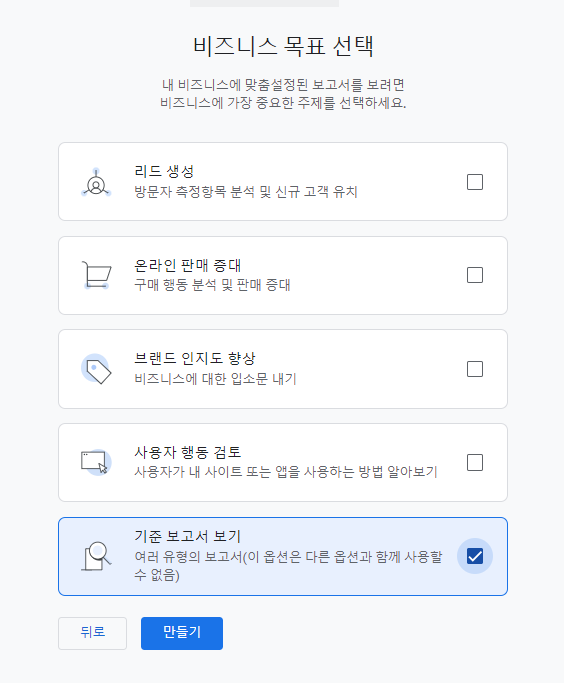This screenshot has height=683, width=564.
Task: Select the 사용자 행동 검토 checkbox
Action: coord(475,463)
